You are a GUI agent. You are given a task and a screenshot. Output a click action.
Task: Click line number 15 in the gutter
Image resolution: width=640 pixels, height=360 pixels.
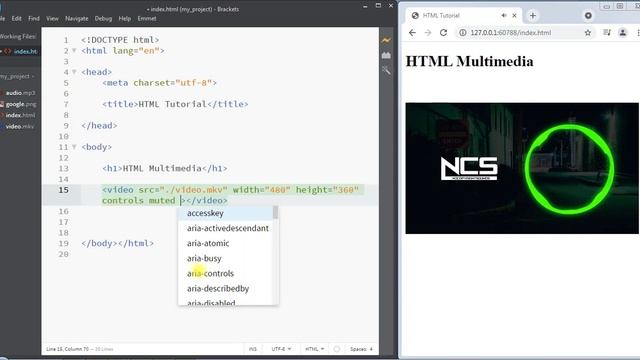click(x=63, y=190)
